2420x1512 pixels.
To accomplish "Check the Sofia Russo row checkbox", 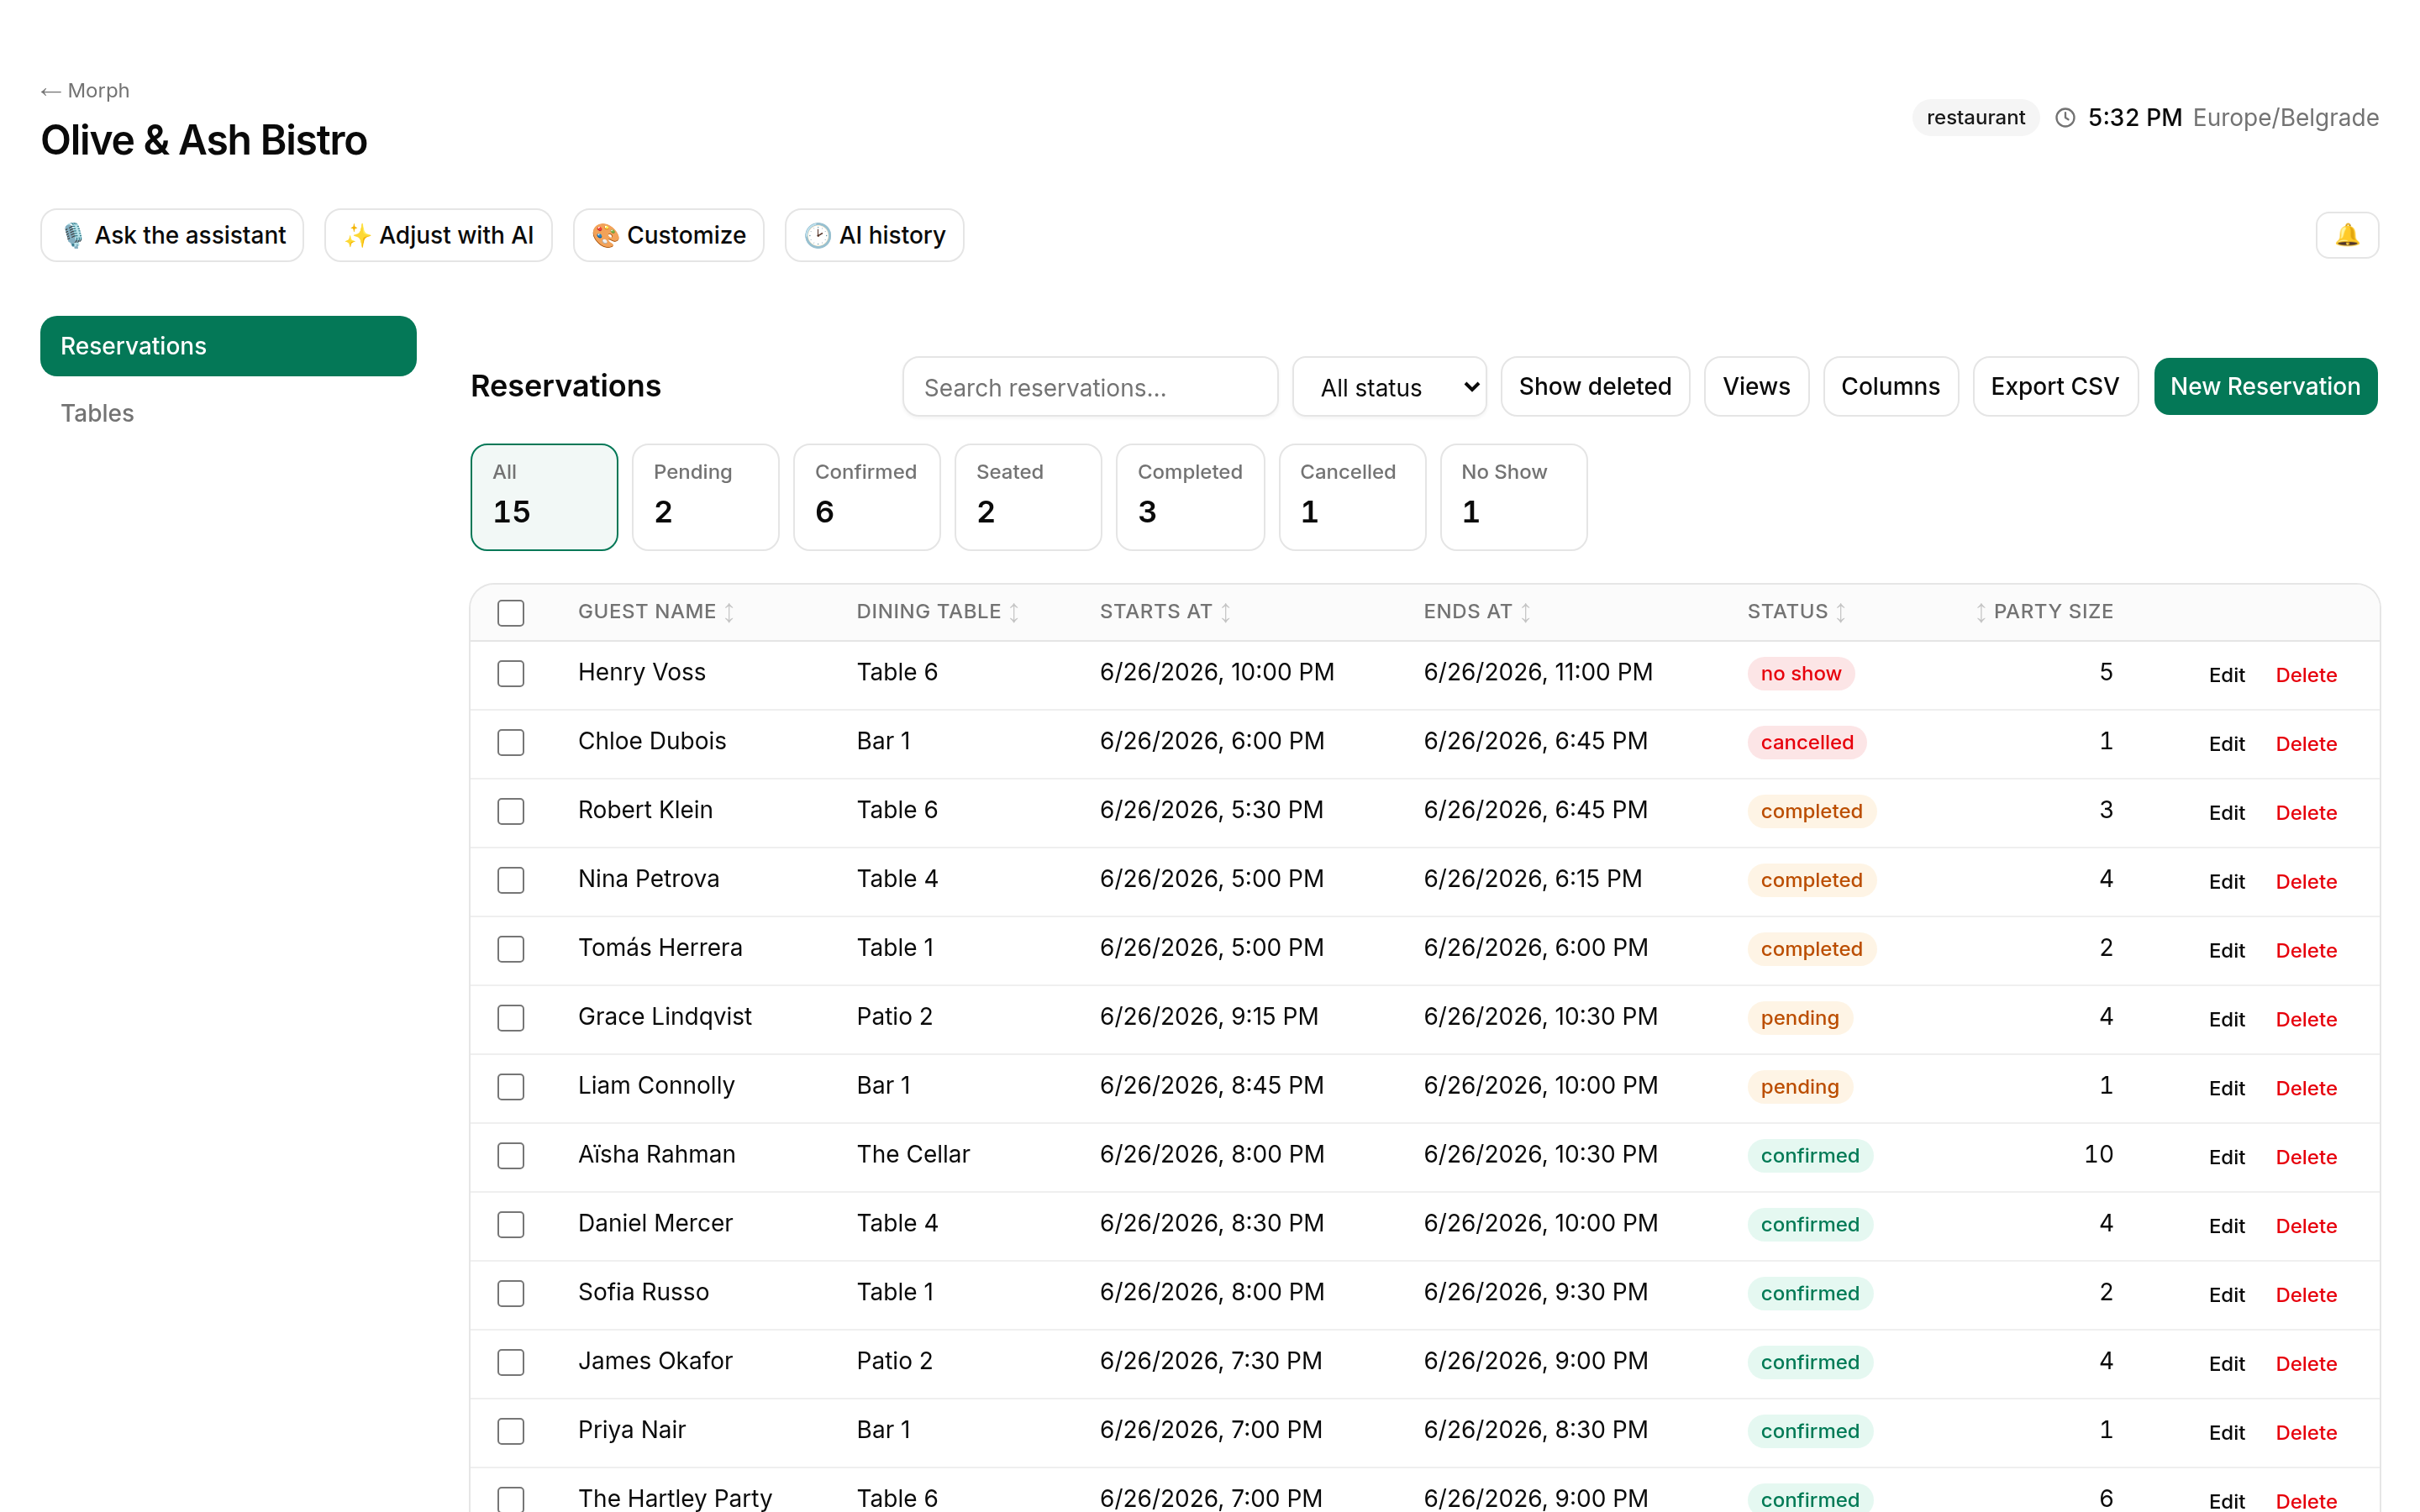I will click(x=510, y=1294).
